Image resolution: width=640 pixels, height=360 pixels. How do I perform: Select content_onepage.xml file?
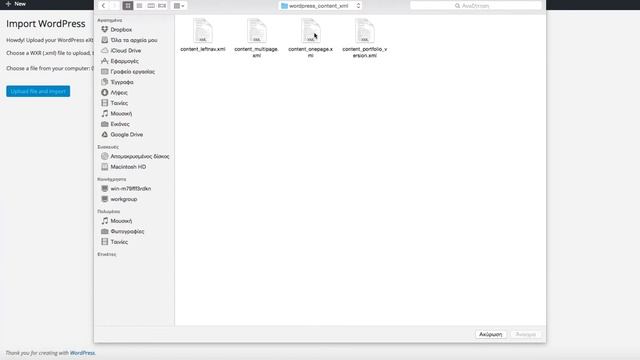click(311, 38)
